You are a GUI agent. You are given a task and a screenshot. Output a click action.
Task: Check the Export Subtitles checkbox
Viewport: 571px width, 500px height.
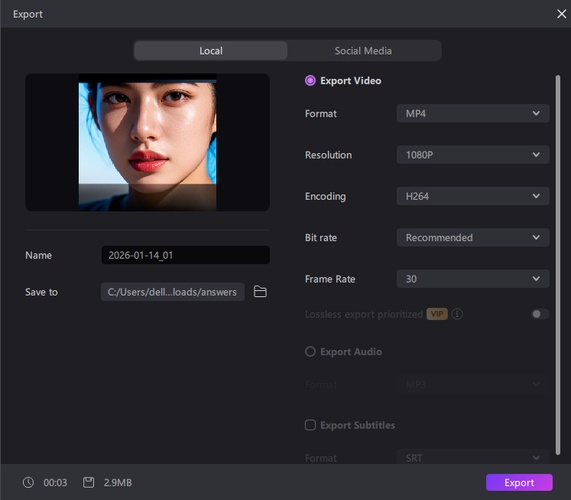coord(310,425)
